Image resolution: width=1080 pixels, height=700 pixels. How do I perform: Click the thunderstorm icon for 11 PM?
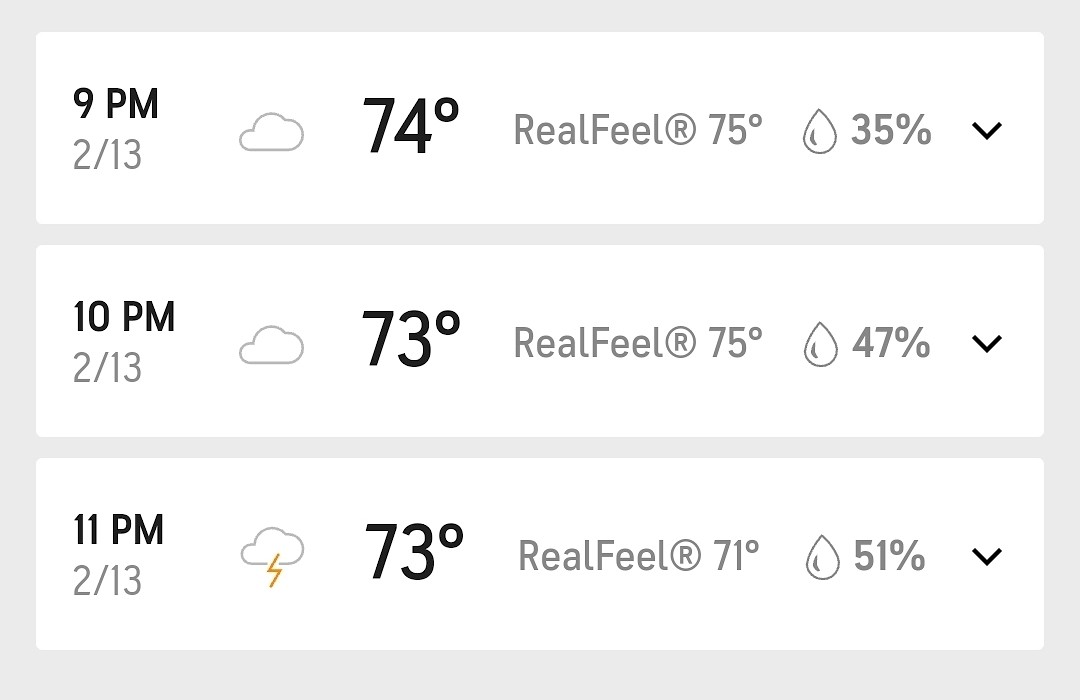272,559
